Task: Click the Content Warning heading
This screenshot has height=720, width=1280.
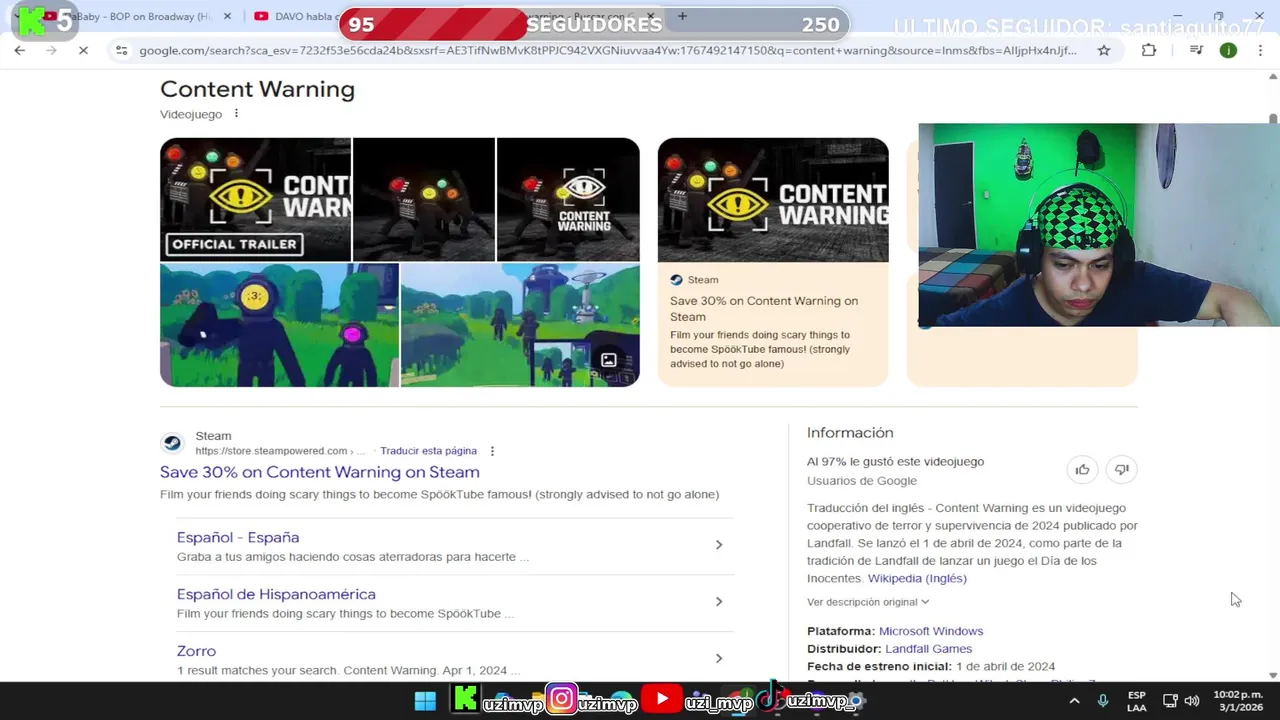Action: 257,89
